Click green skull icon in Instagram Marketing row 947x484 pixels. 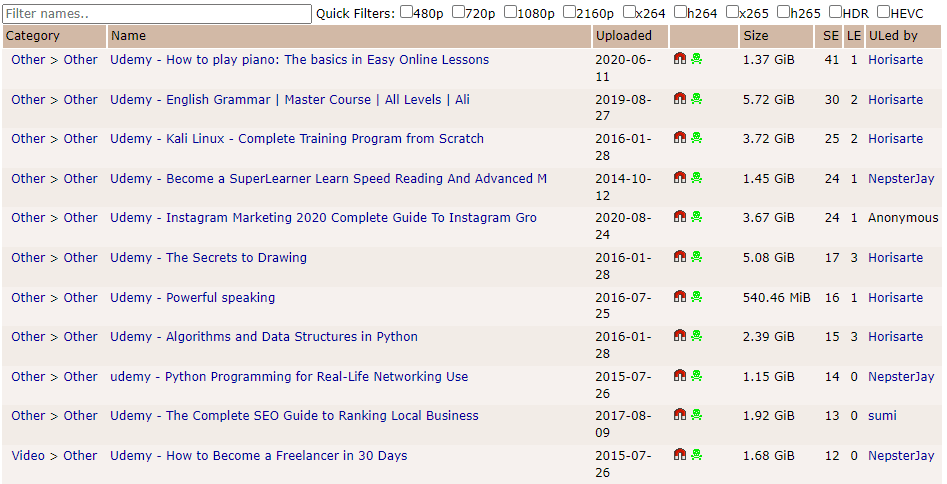click(696, 217)
